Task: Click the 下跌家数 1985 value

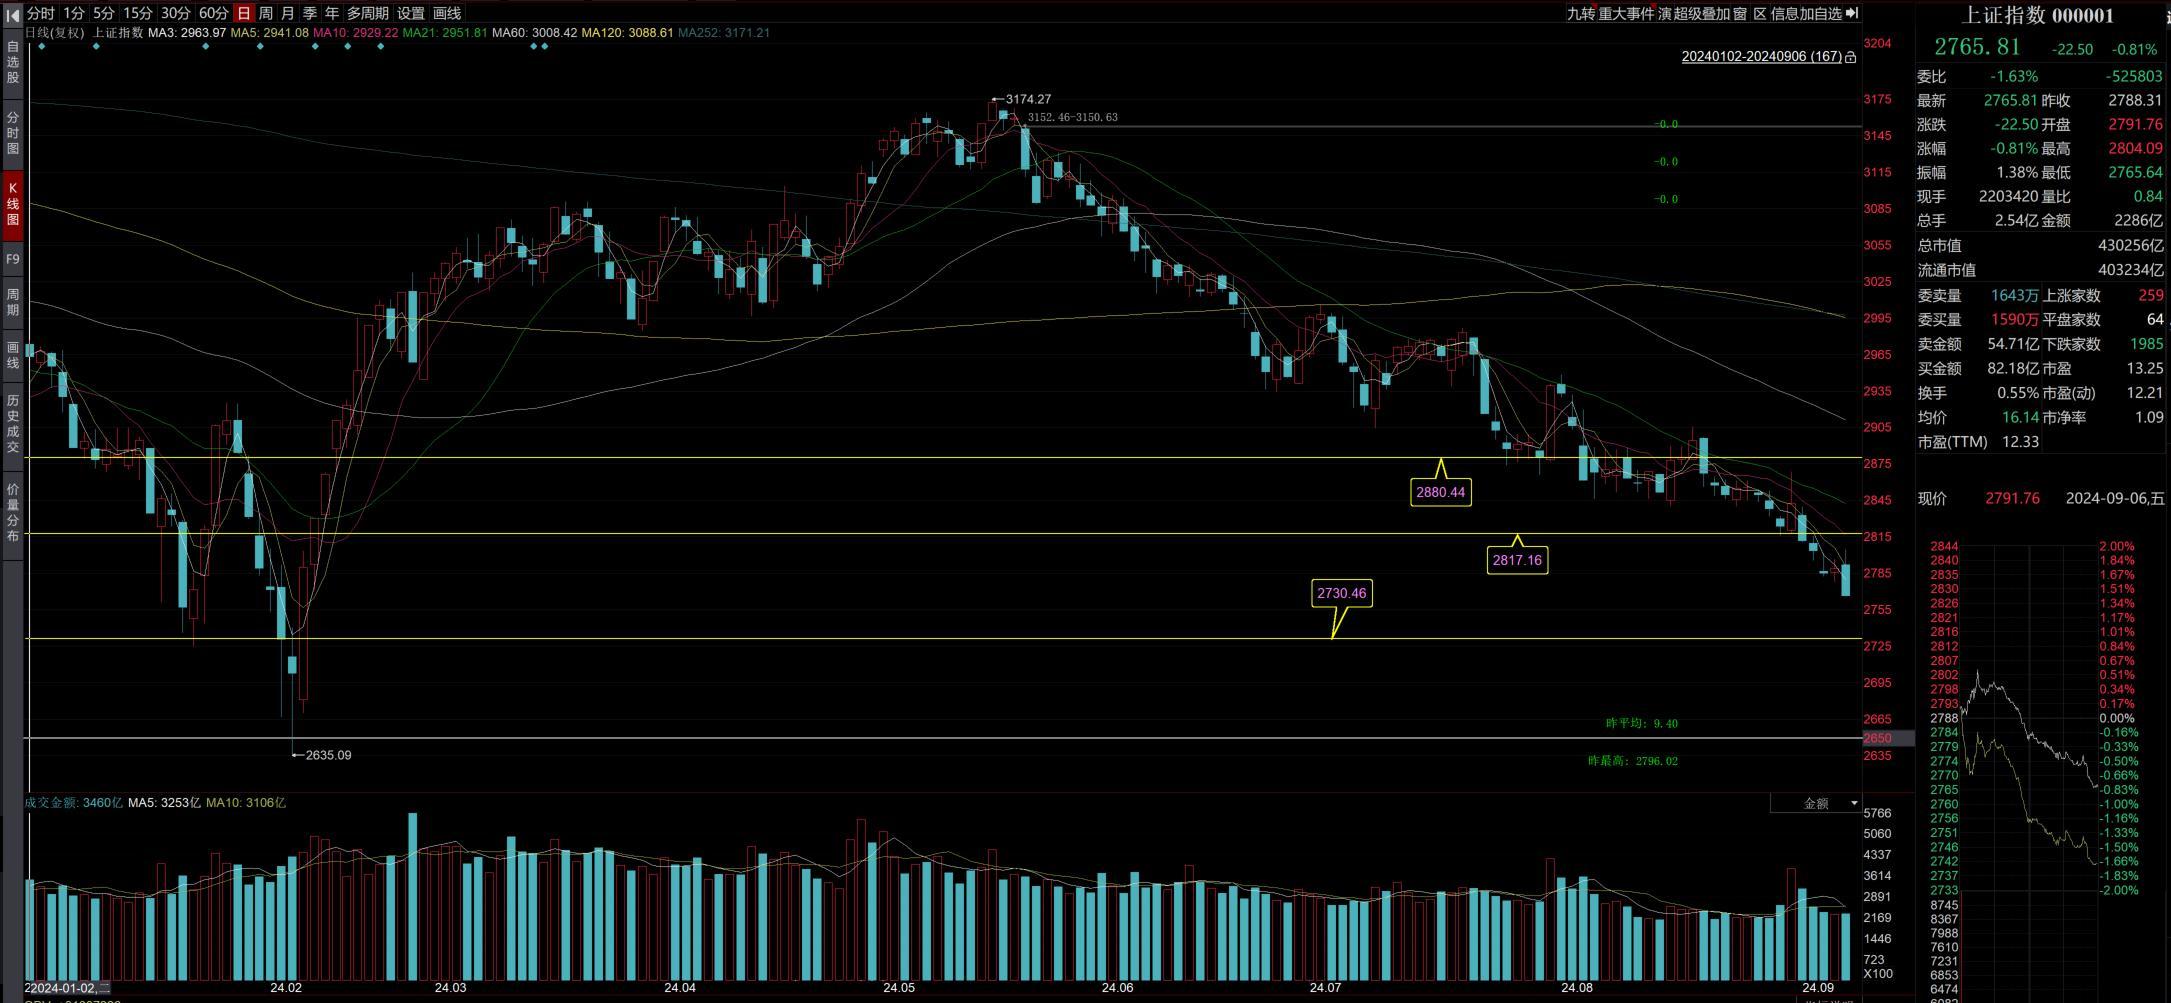Action: click(x=2146, y=343)
